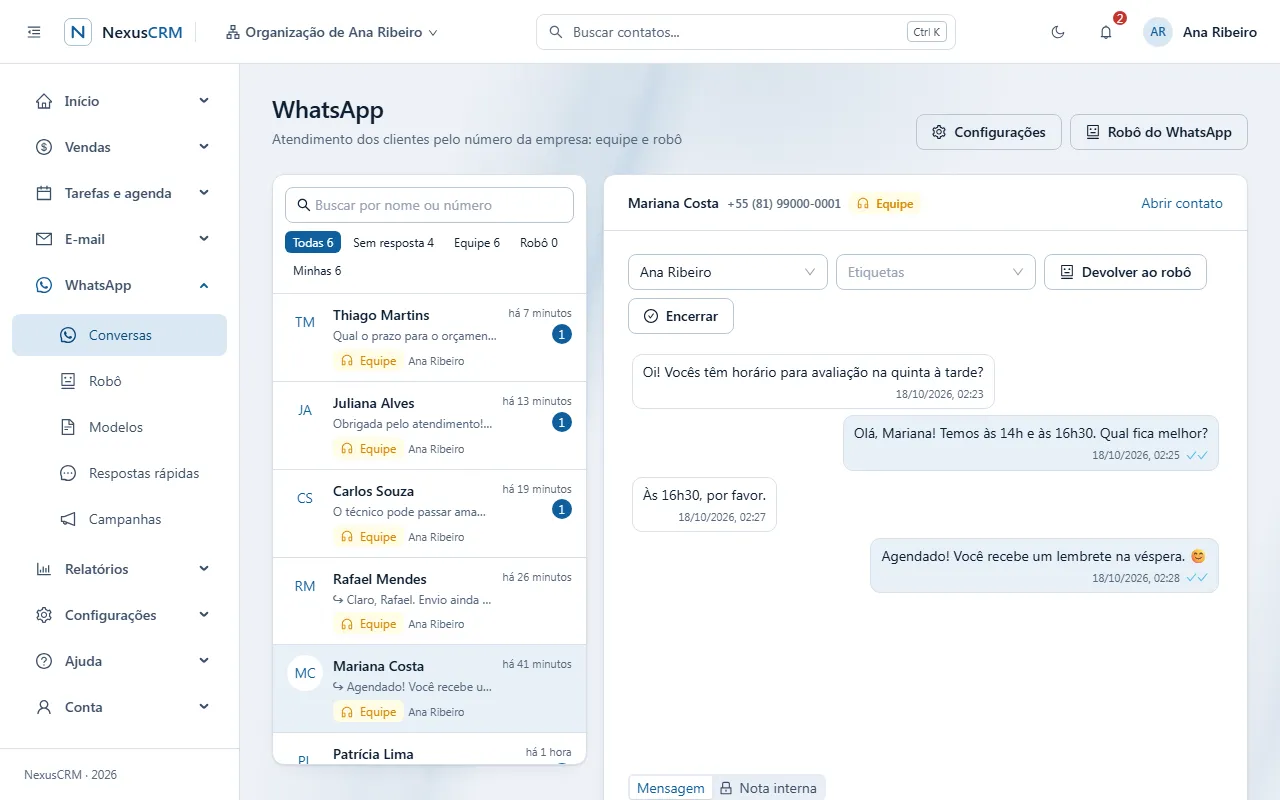Open notifications from the bell icon
Image resolution: width=1280 pixels, height=800 pixels.
1106,32
